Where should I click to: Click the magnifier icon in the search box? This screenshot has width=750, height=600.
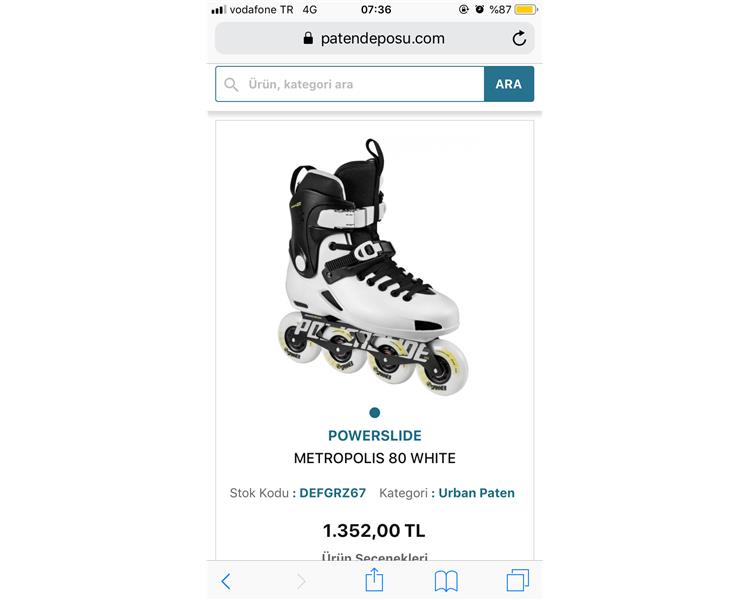point(232,84)
